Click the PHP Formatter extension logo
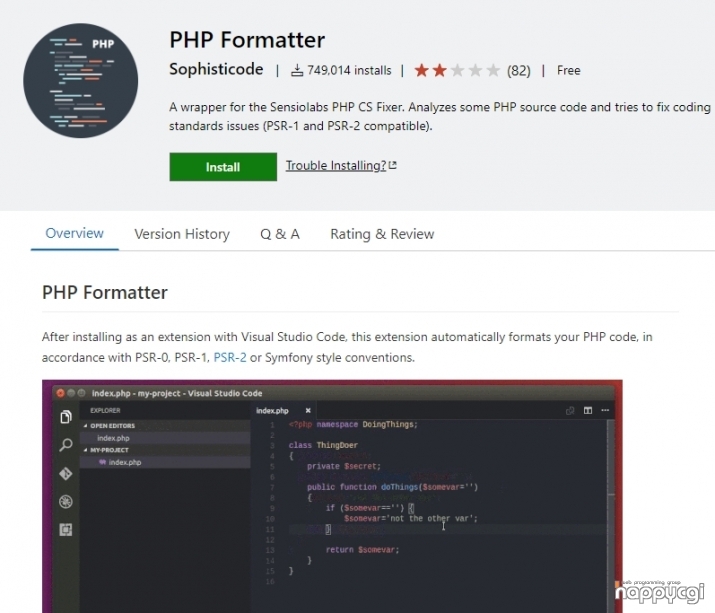 coord(81,81)
